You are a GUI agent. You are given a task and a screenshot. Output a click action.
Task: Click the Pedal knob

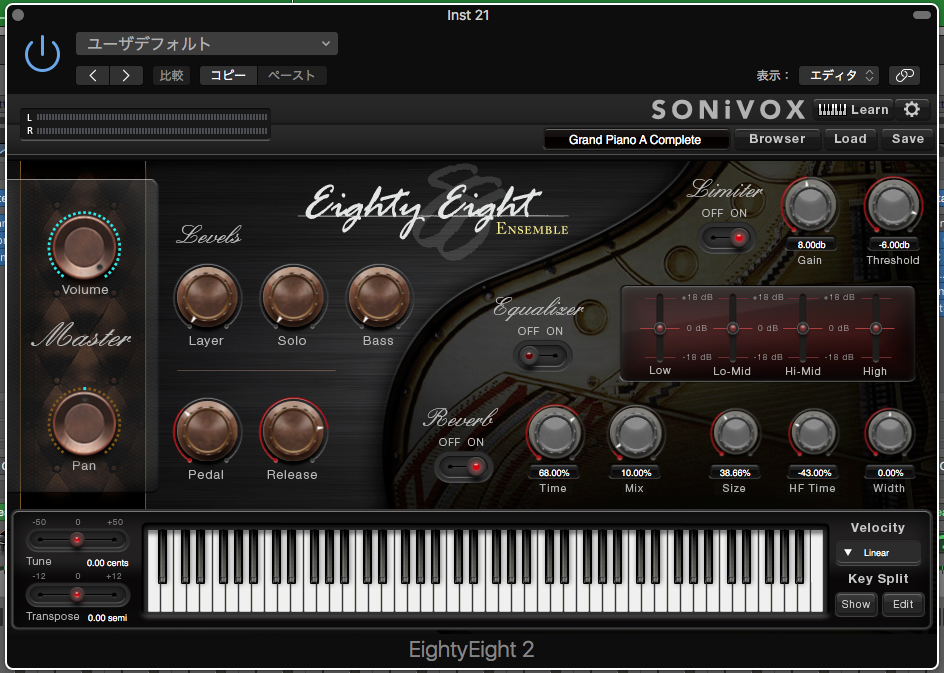click(206, 431)
